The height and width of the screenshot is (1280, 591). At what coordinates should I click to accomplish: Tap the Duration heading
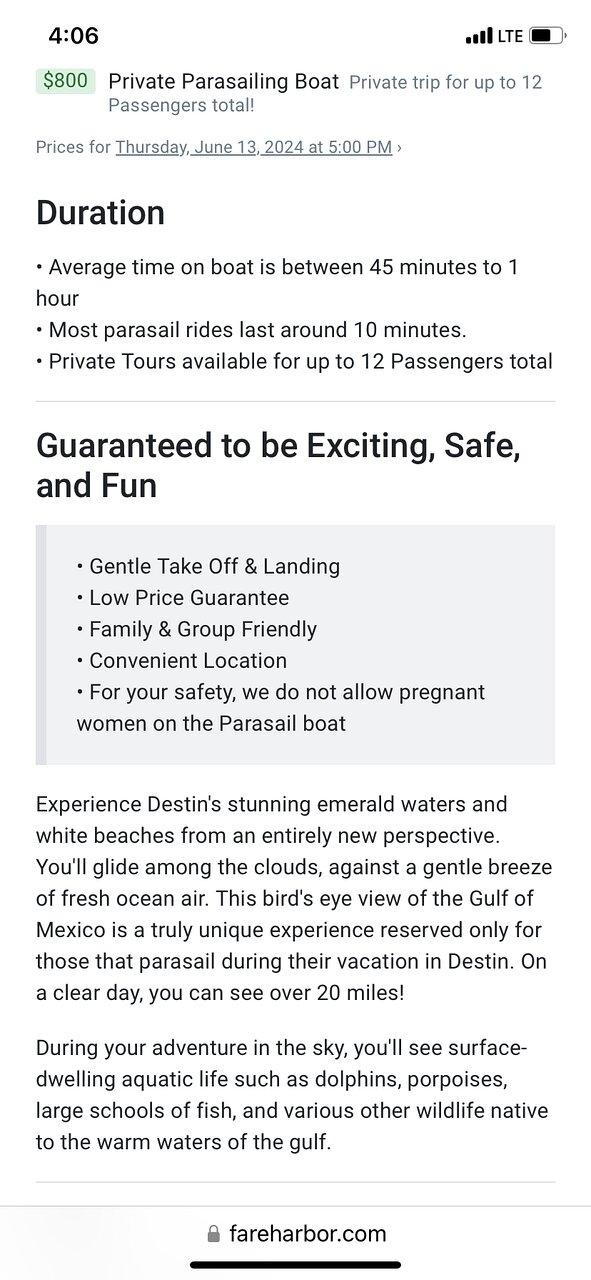[x=100, y=213]
